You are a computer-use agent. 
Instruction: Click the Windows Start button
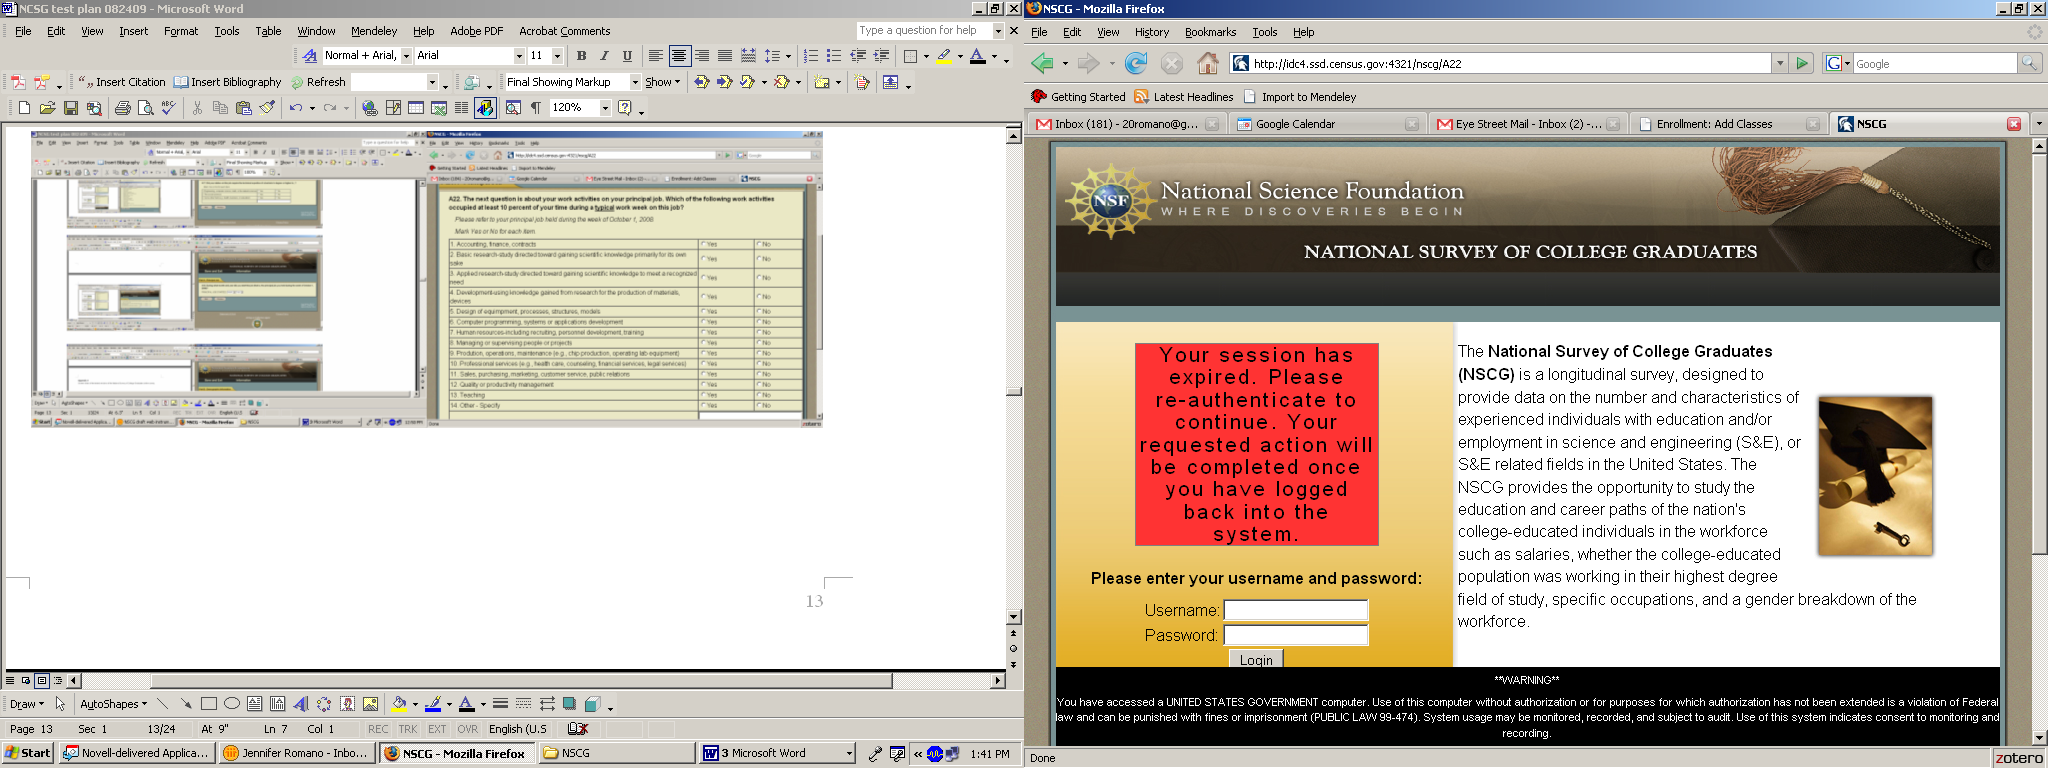tap(28, 753)
